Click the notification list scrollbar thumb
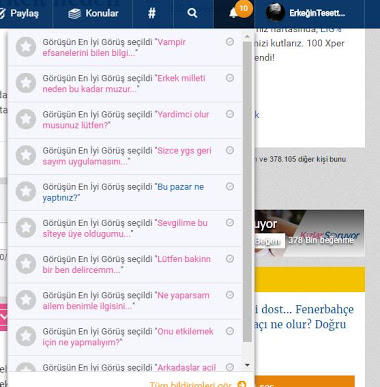The image size is (380, 387). click(x=247, y=192)
